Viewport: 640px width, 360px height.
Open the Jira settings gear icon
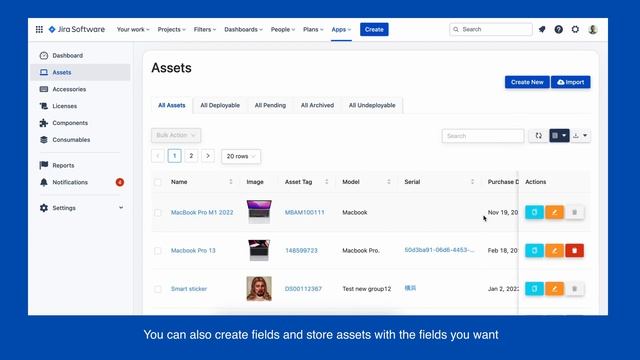[575, 29]
